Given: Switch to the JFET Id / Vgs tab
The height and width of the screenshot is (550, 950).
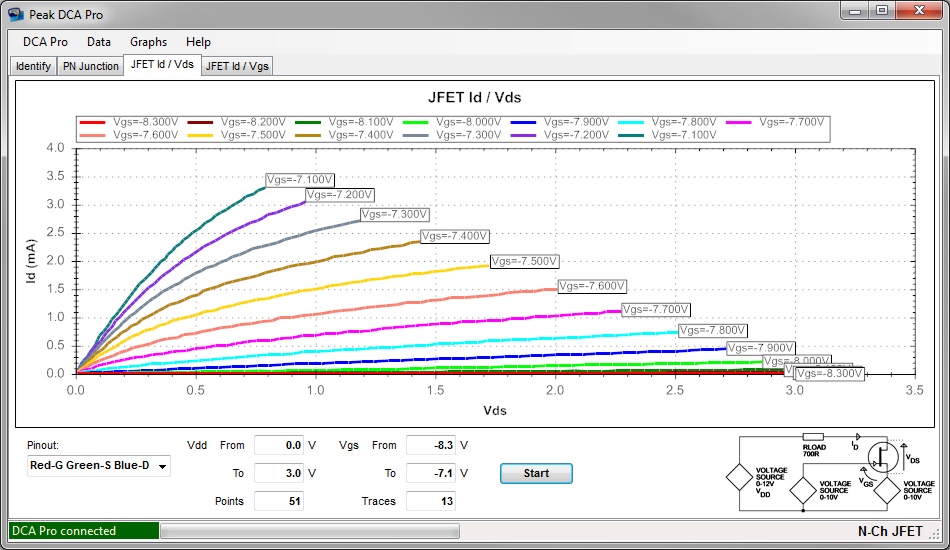Looking at the screenshot, I should pyautogui.click(x=237, y=66).
